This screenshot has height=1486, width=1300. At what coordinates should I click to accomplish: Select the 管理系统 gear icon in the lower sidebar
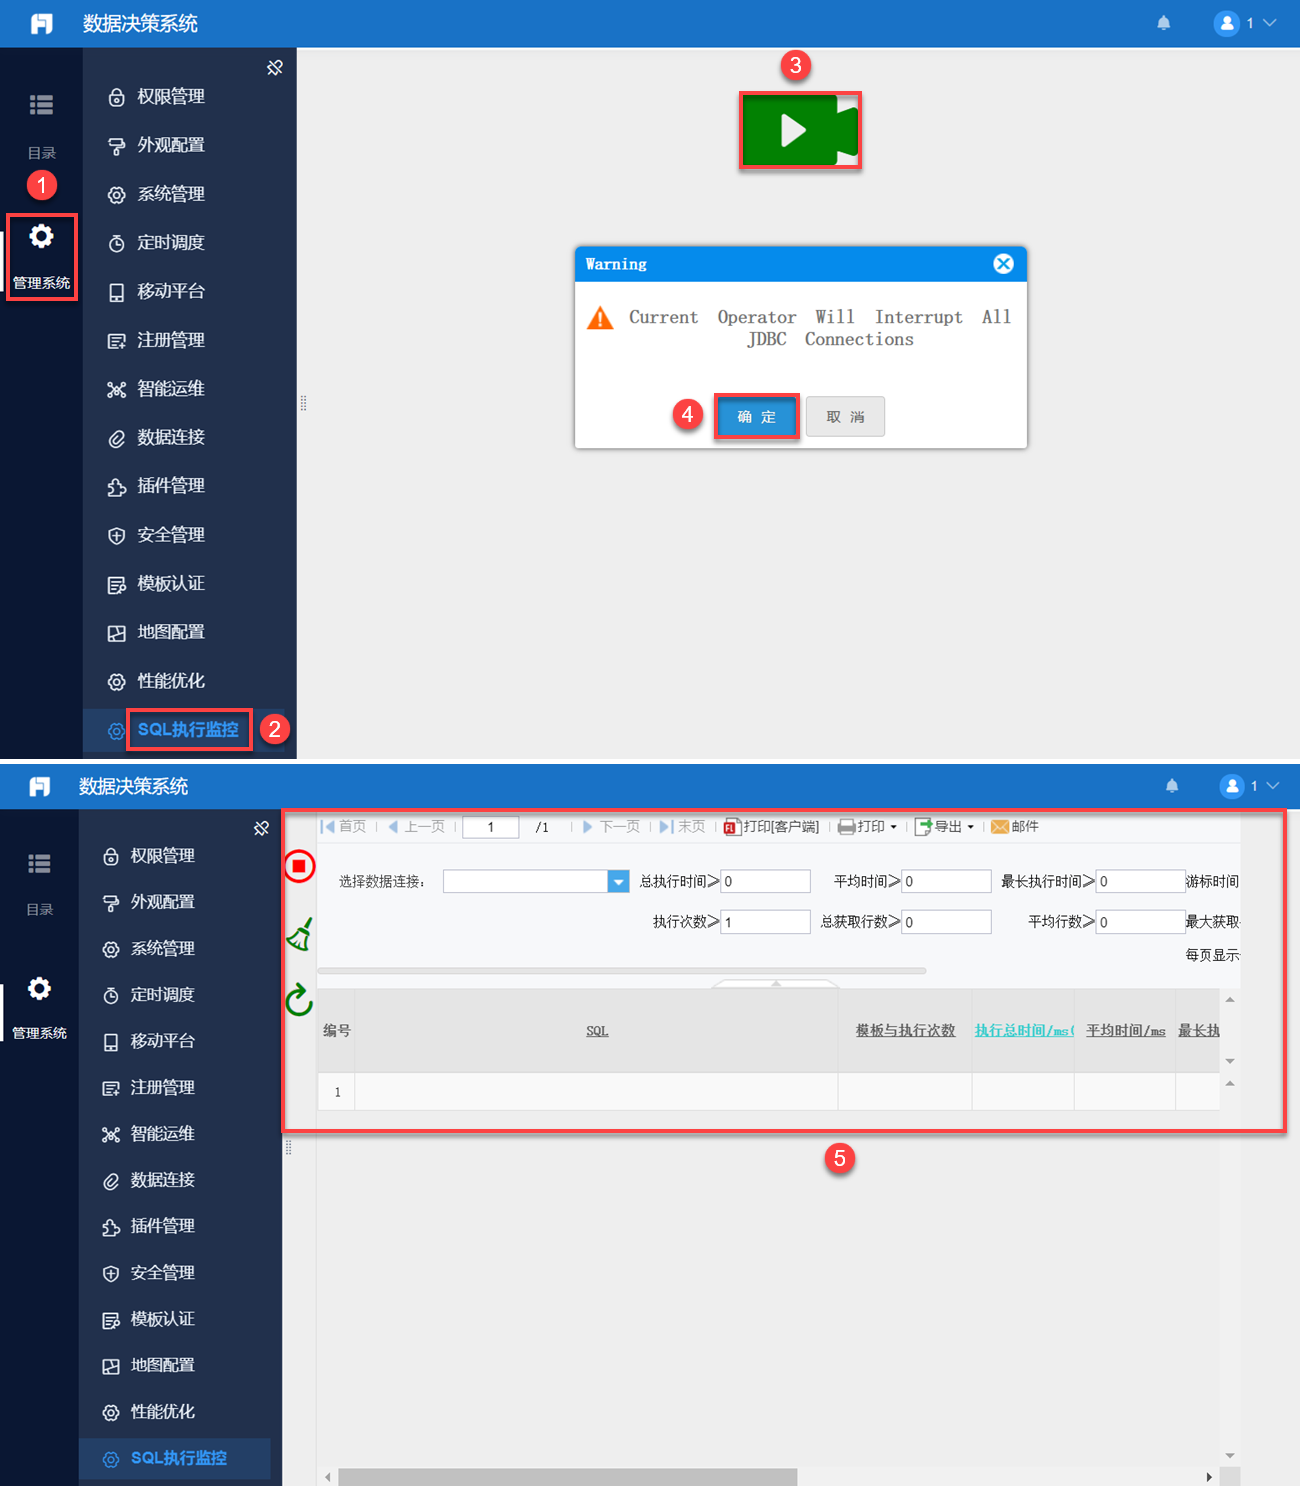(x=39, y=989)
